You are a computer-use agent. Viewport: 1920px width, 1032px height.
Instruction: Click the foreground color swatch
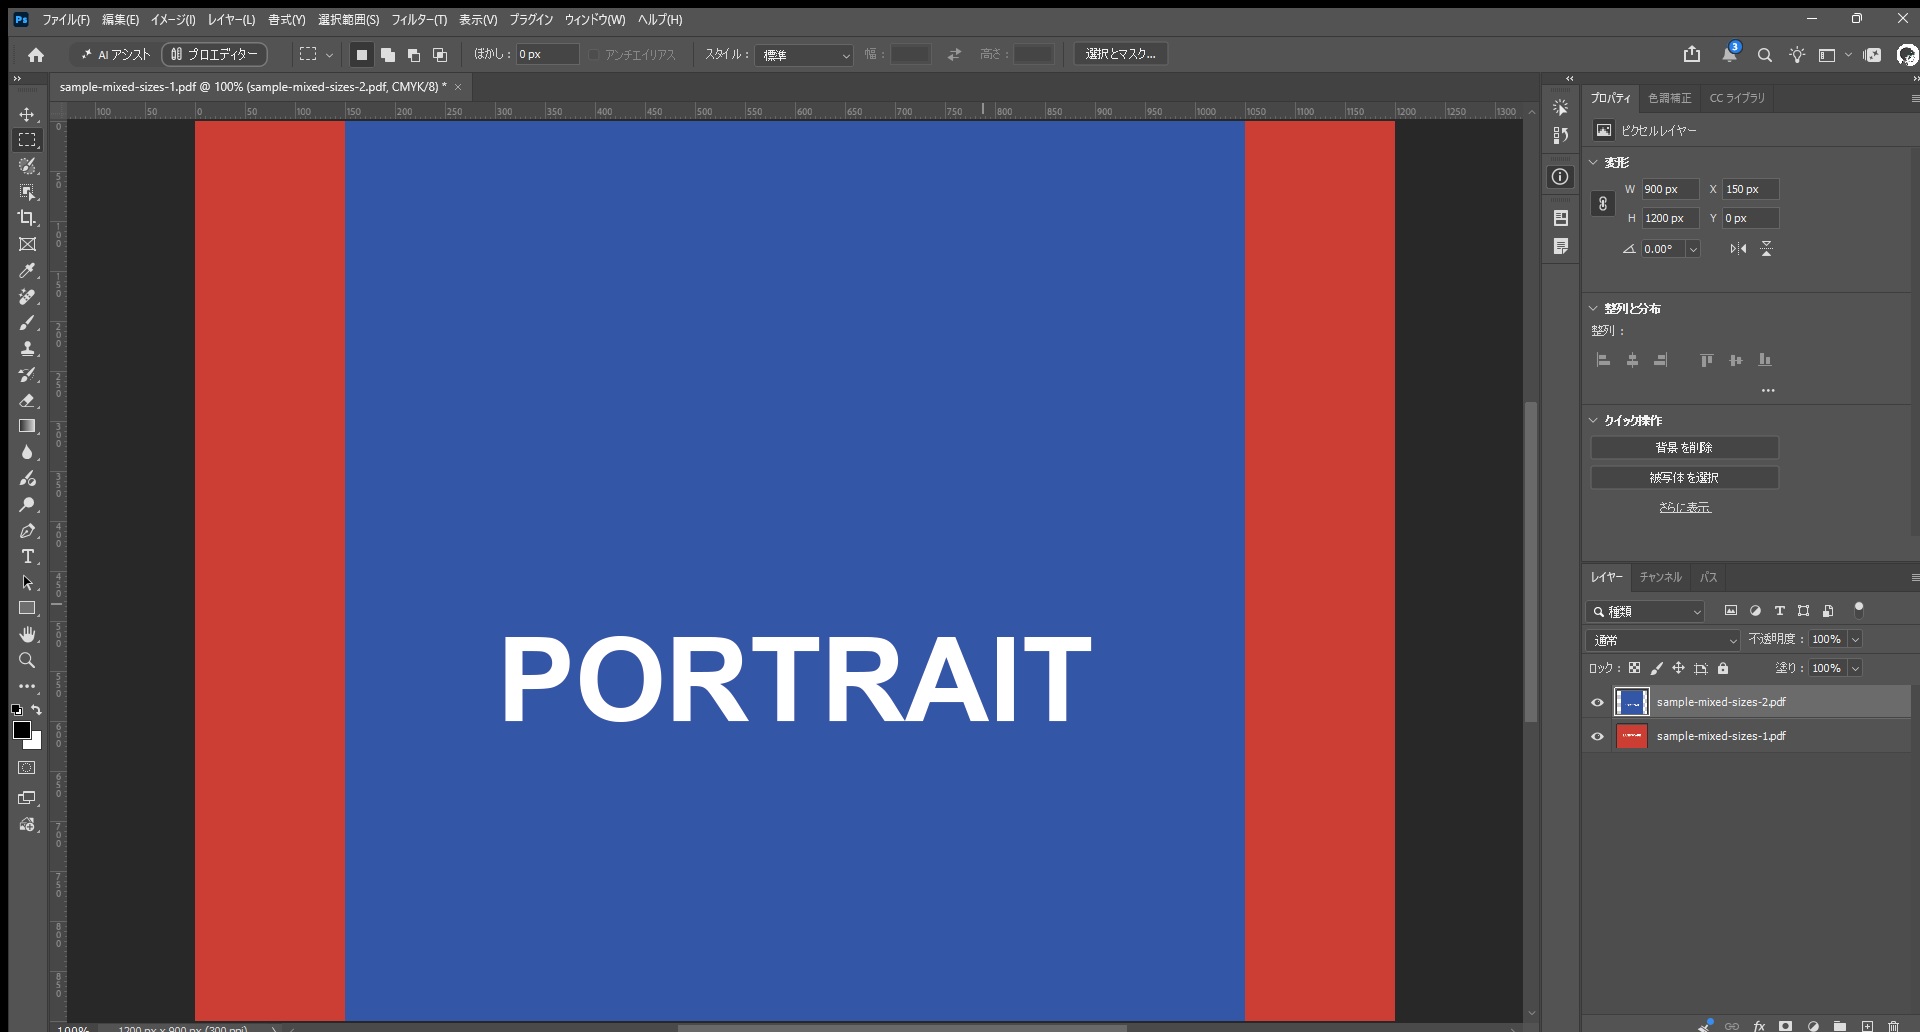(21, 730)
